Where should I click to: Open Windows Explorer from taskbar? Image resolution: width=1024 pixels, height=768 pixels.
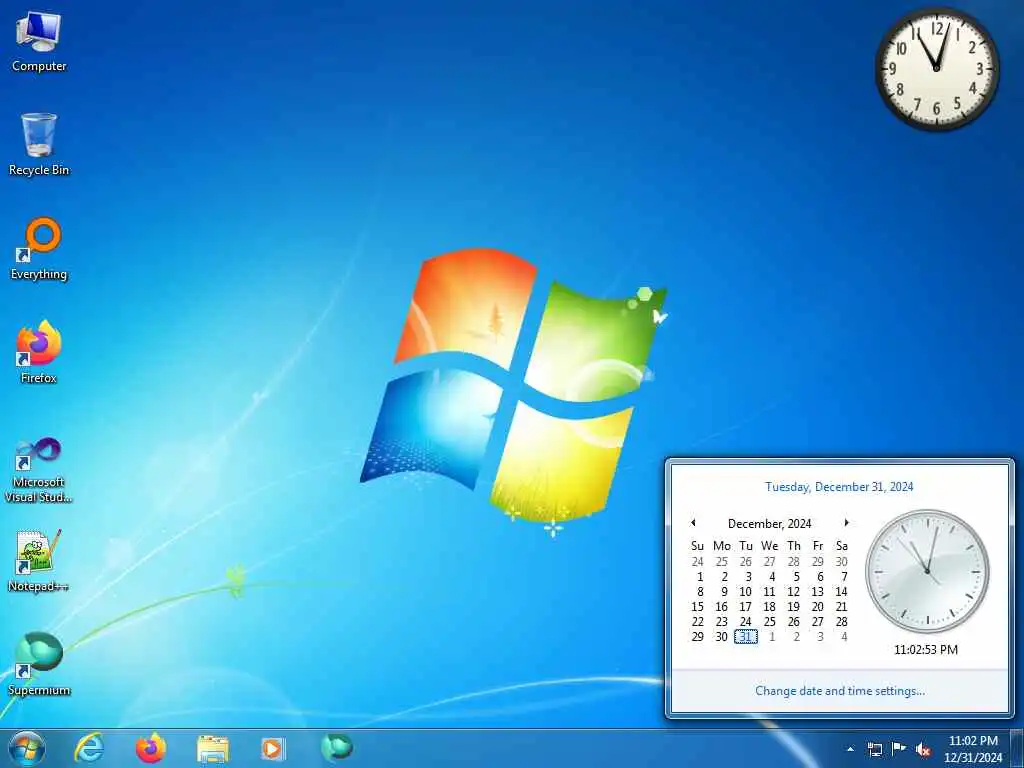click(x=213, y=748)
